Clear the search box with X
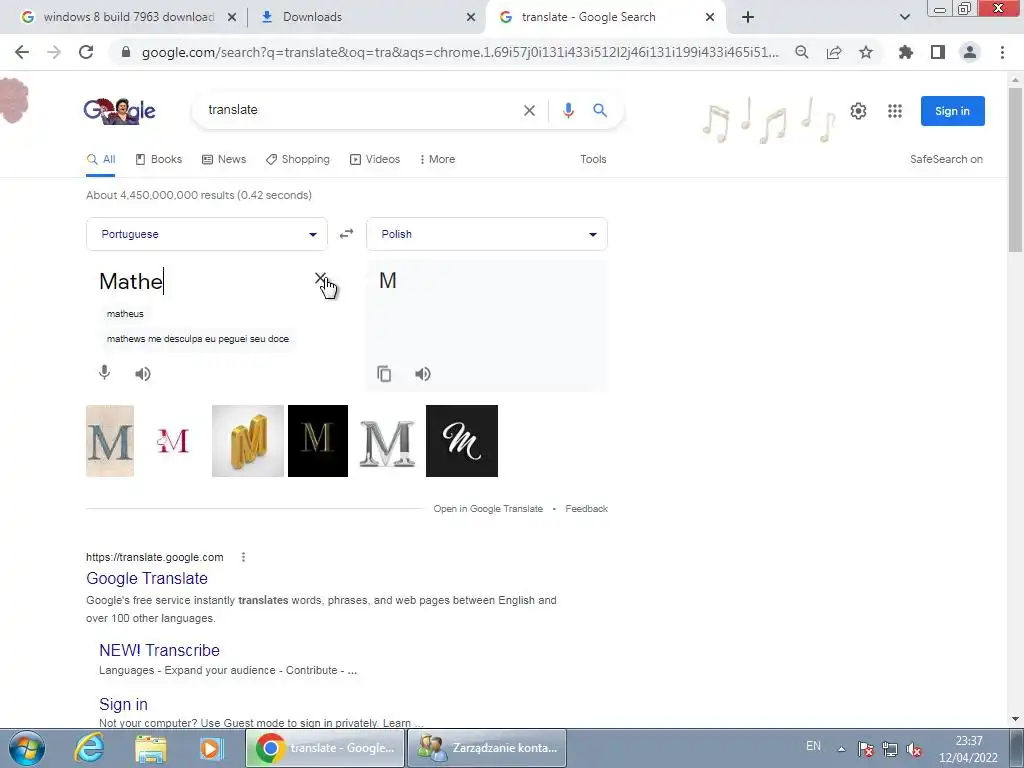This screenshot has height=768, width=1024. click(530, 110)
